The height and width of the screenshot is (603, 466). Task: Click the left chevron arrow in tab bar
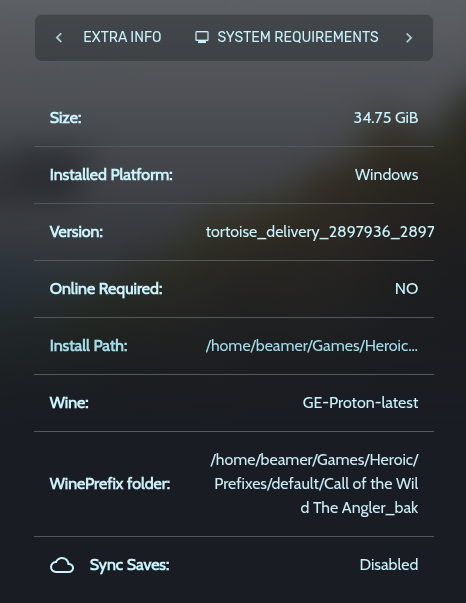[x=59, y=38]
